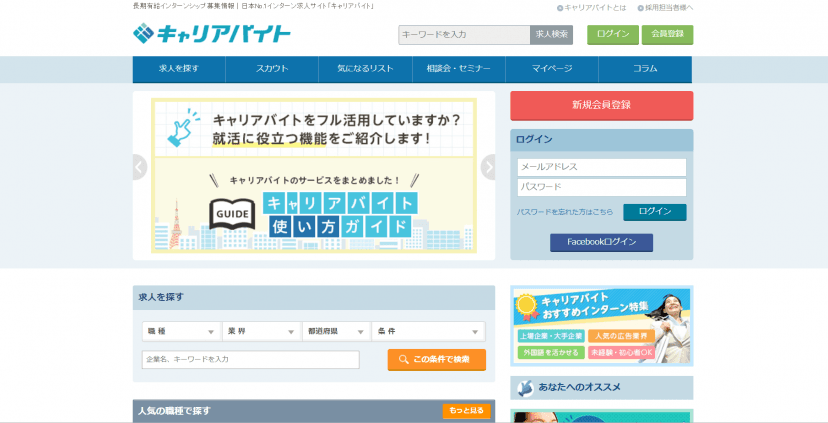Screen dimensions: 828x423
Task: Go to the スカウト navigation tab
Action: click(272, 69)
